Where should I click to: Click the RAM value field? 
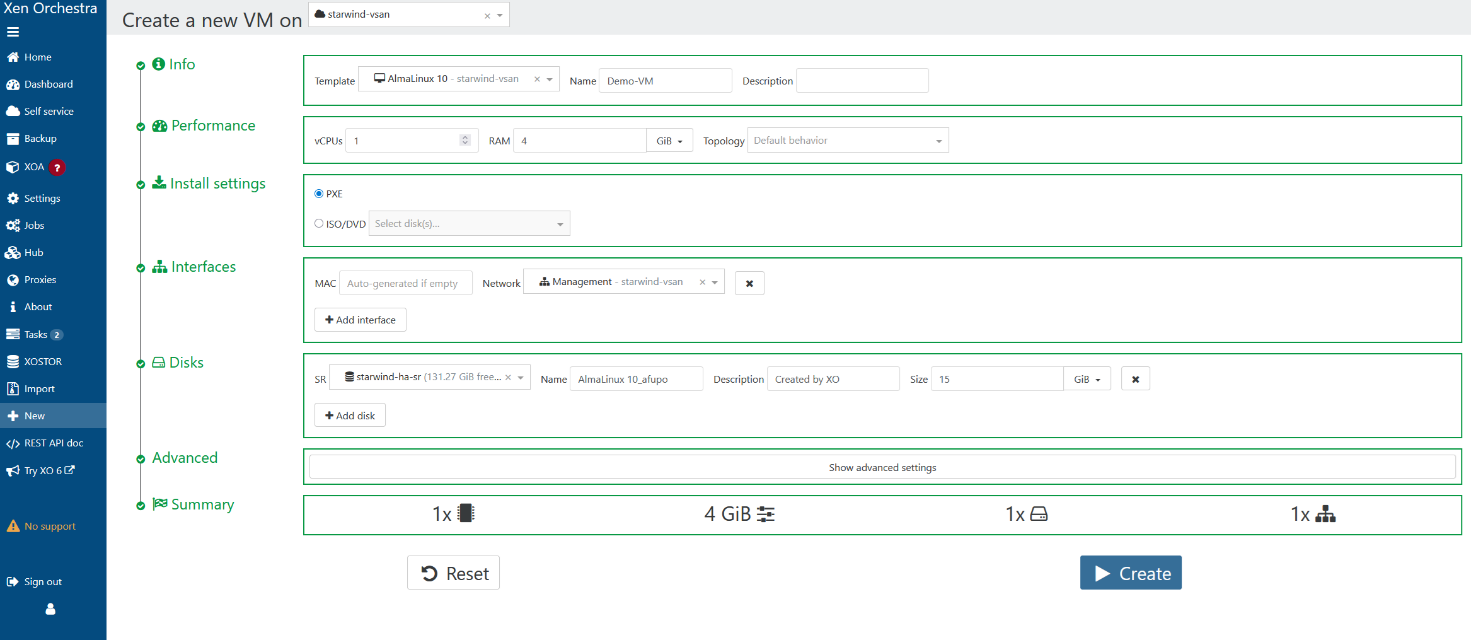[x=580, y=141]
